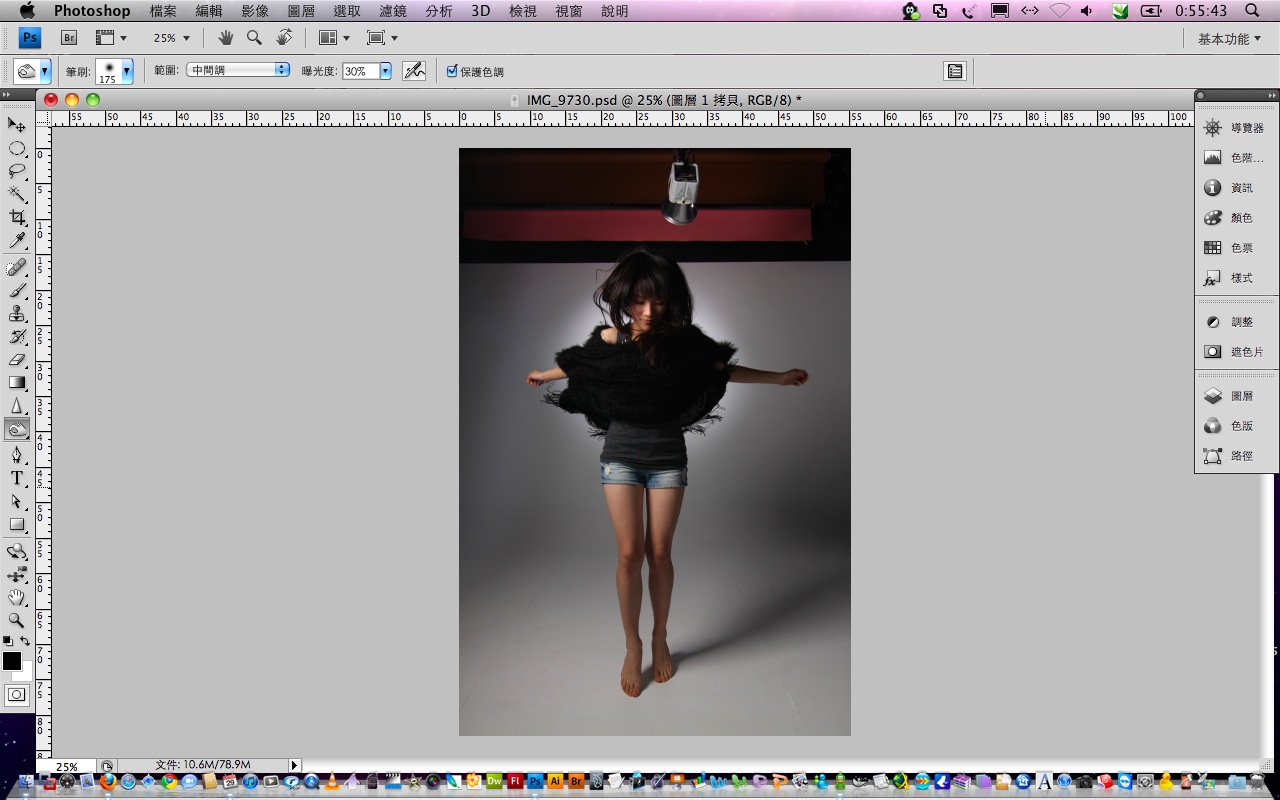Open the brush 筆刷 picker dropdown
Image resolution: width=1280 pixels, height=800 pixels.
[x=127, y=72]
